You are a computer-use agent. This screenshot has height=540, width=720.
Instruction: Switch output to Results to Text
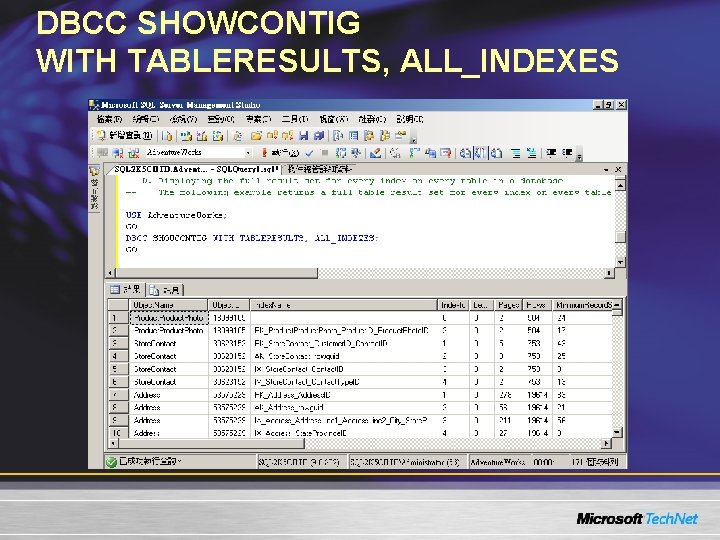click(x=465, y=152)
